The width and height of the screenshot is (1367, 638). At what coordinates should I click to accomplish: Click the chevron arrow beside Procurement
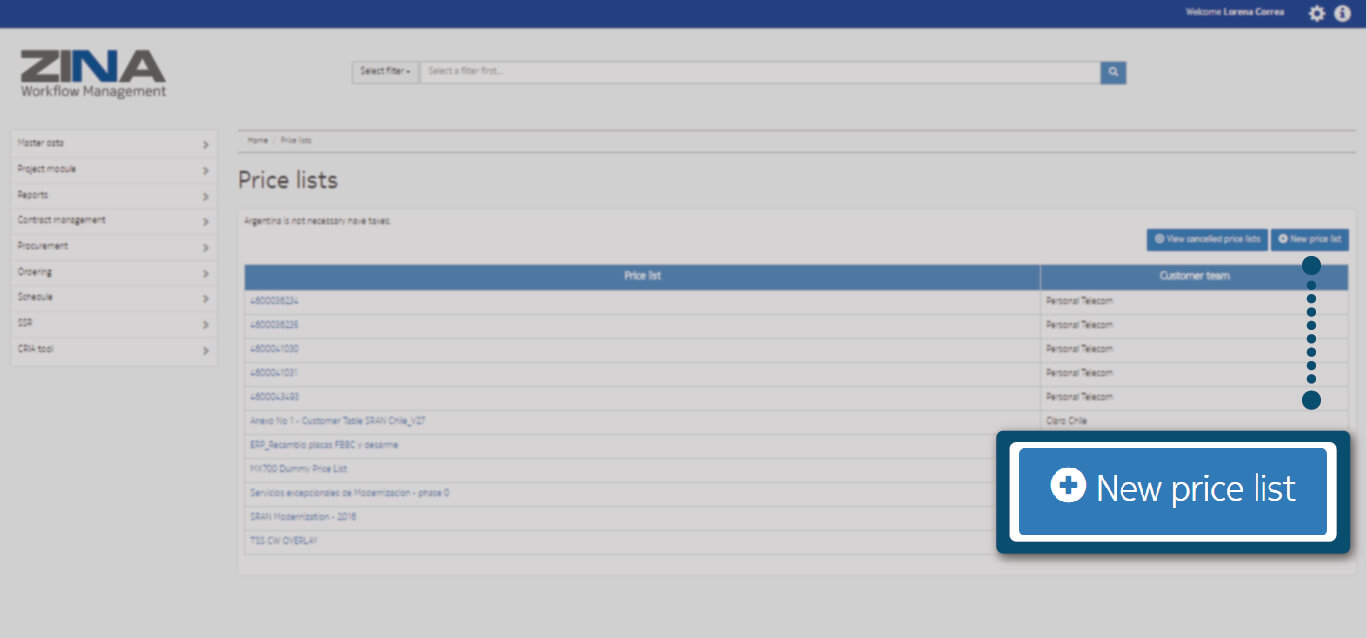pyautogui.click(x=205, y=248)
